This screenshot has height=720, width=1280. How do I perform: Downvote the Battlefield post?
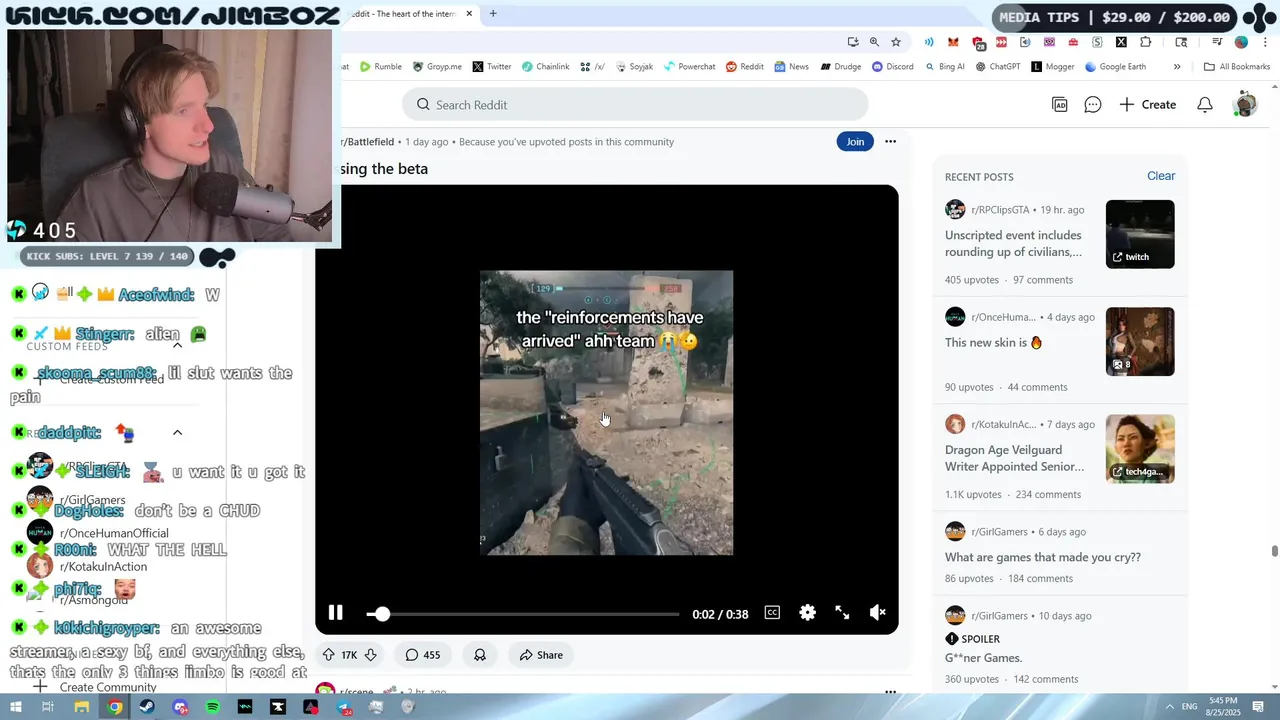pyautogui.click(x=370, y=655)
